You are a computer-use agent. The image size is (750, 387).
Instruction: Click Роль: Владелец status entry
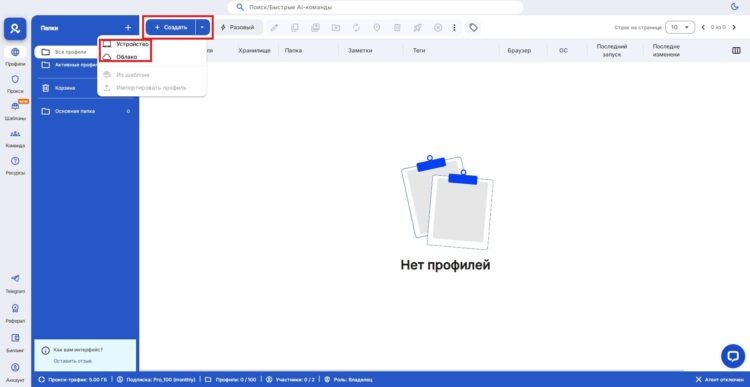(x=348, y=379)
